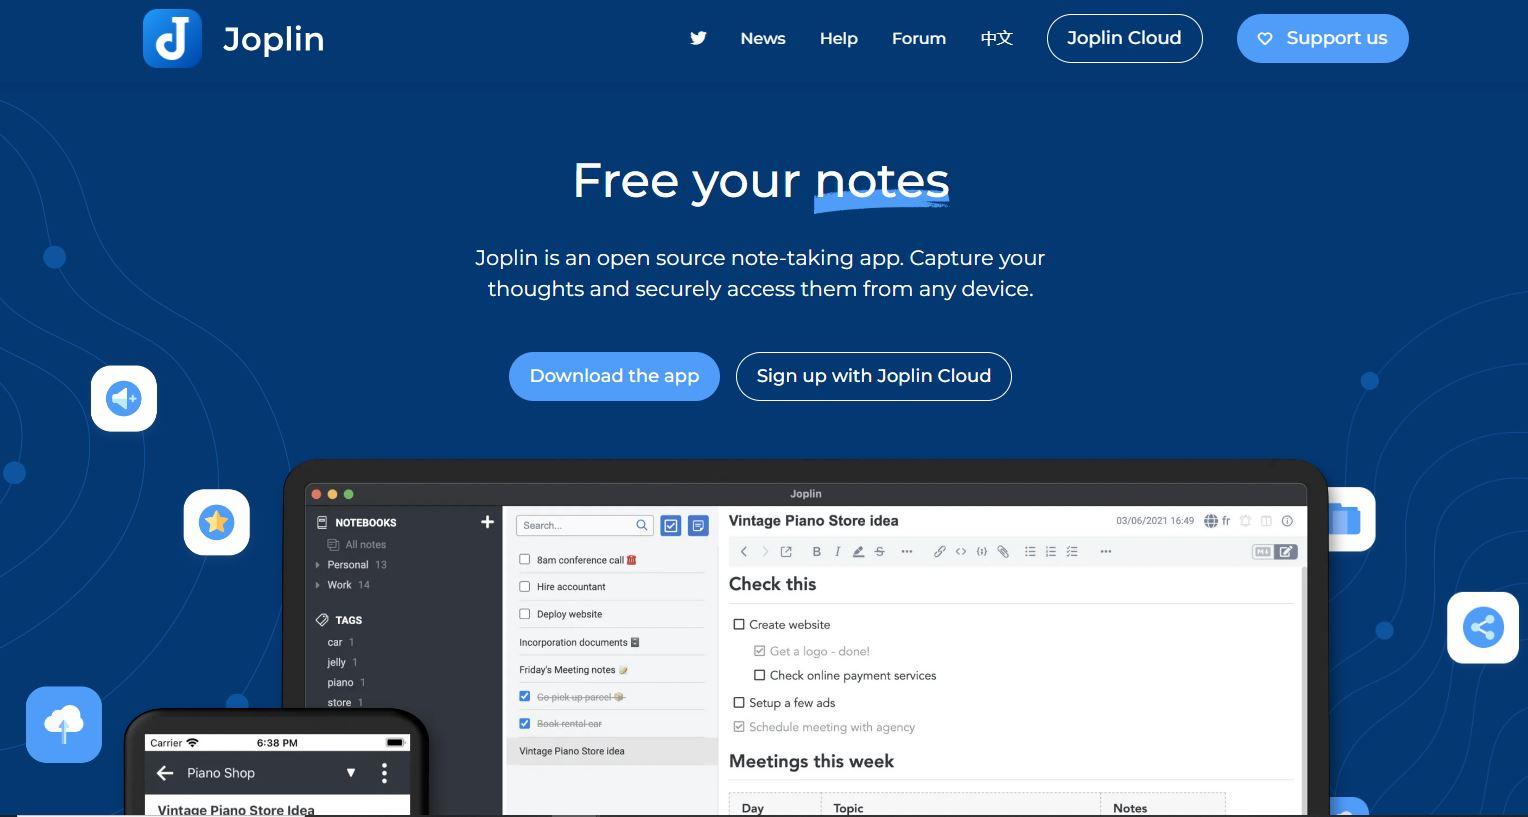Click the new to-do button icon

coord(671,525)
